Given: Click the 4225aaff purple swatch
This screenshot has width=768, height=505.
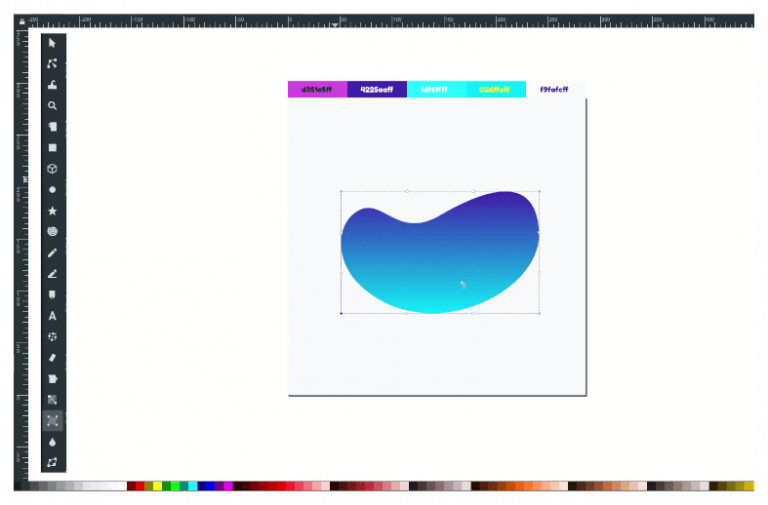Looking at the screenshot, I should 377,90.
